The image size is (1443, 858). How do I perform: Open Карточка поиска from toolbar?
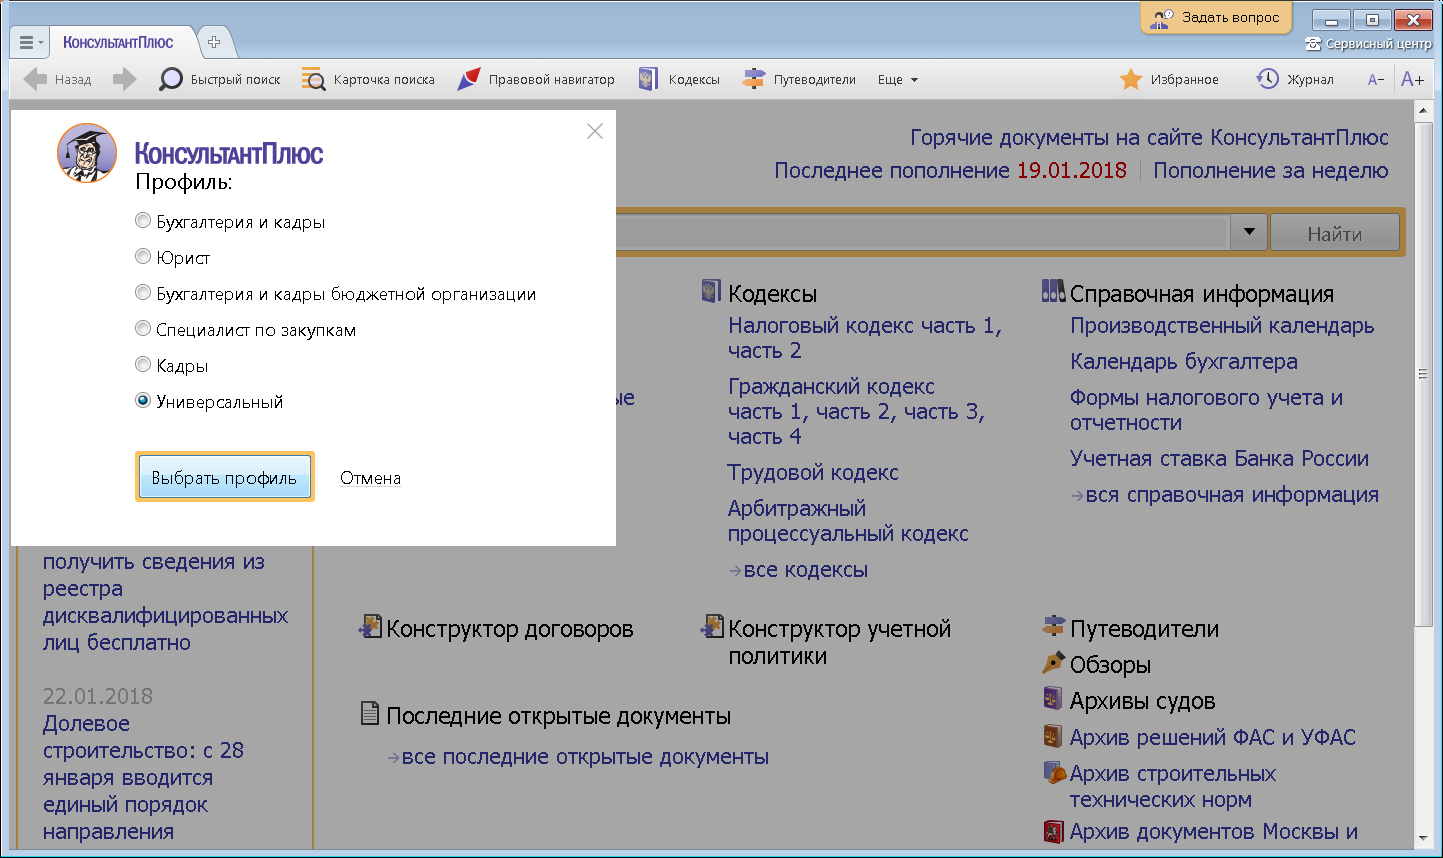click(368, 79)
